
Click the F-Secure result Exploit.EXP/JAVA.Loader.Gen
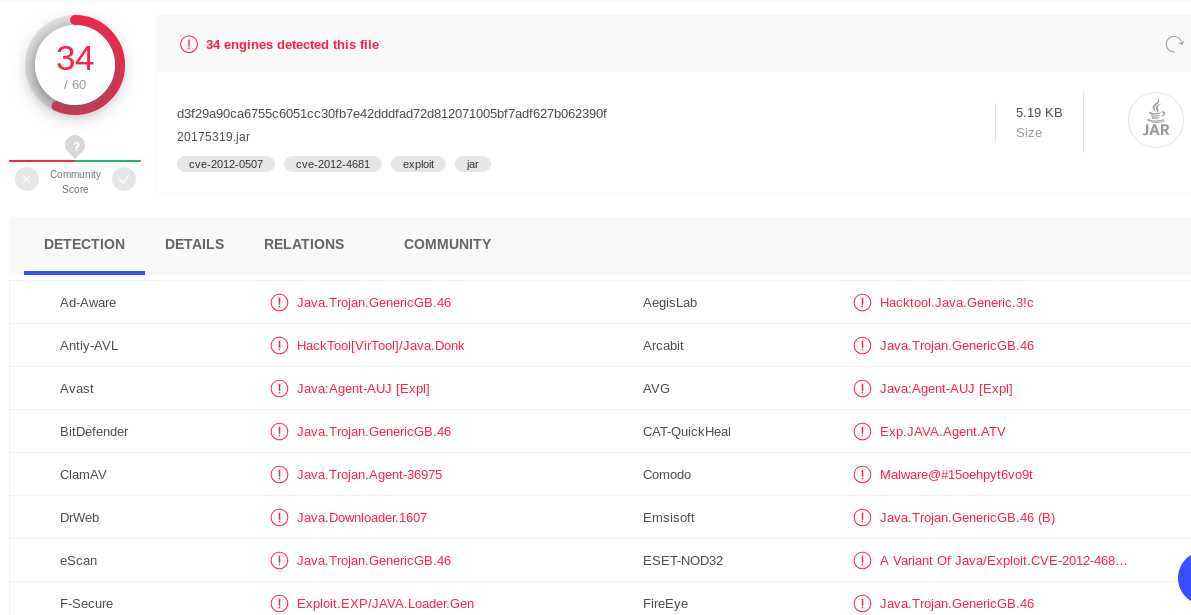click(385, 604)
